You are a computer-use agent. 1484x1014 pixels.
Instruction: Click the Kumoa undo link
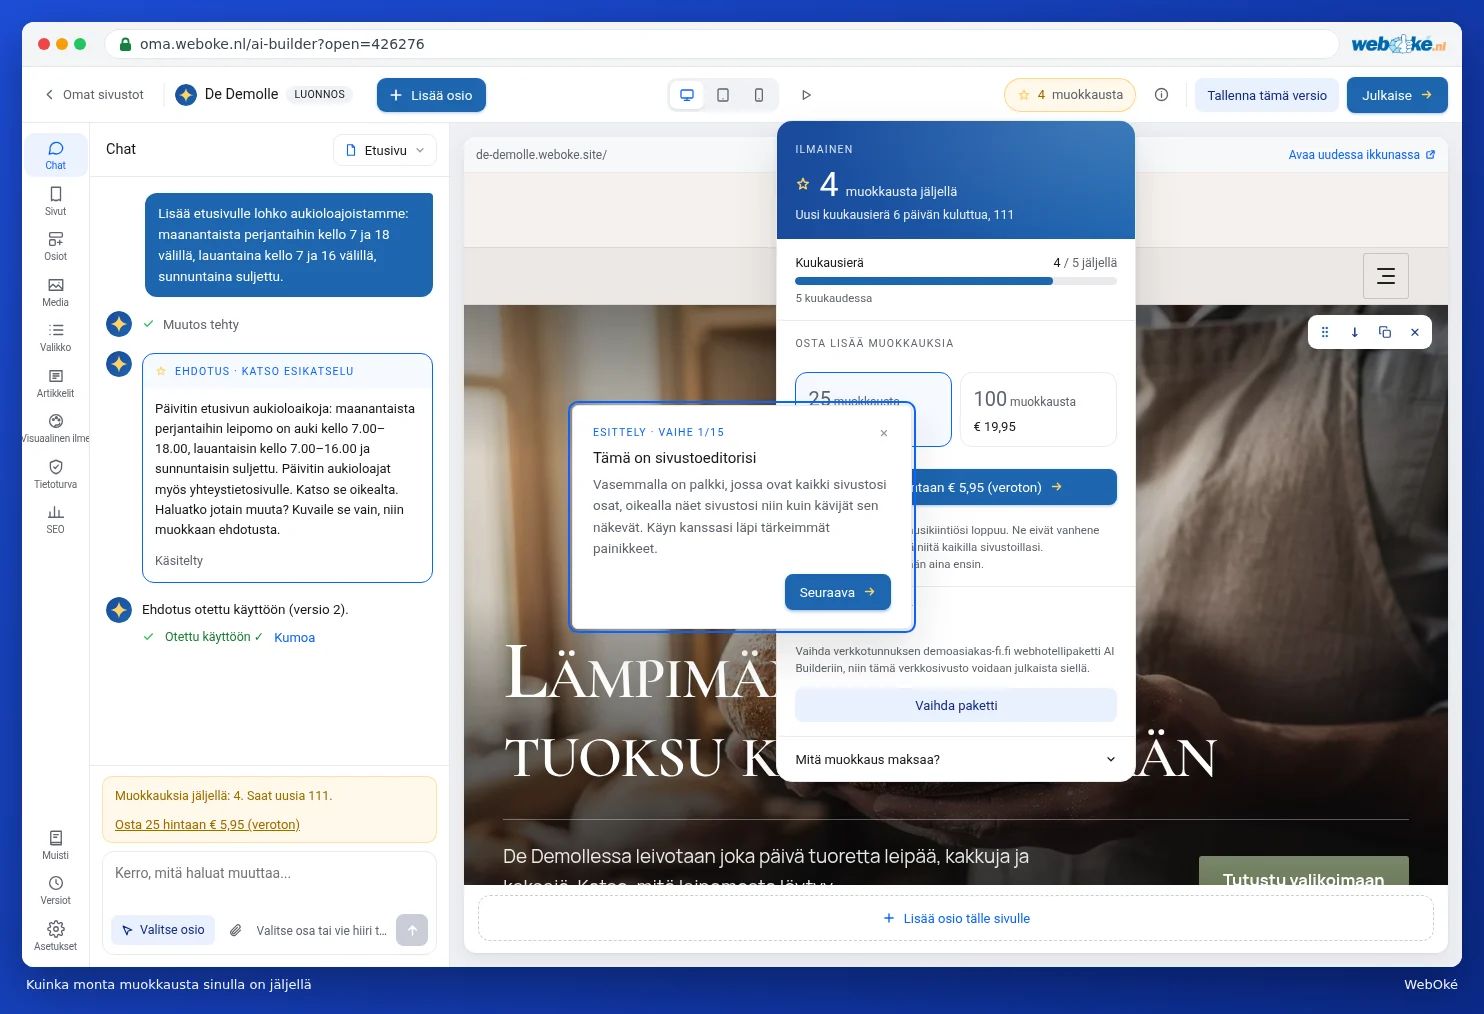pos(294,637)
